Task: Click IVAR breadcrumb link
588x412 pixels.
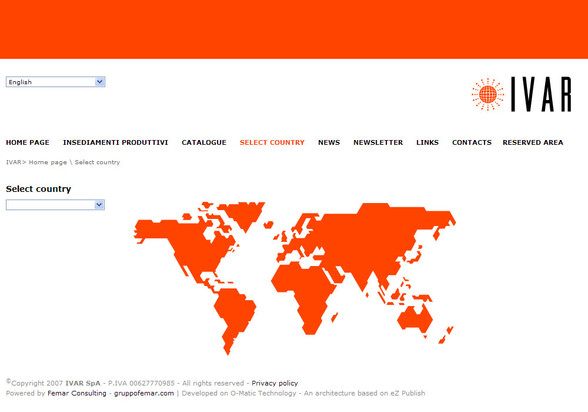Action: click(14, 162)
